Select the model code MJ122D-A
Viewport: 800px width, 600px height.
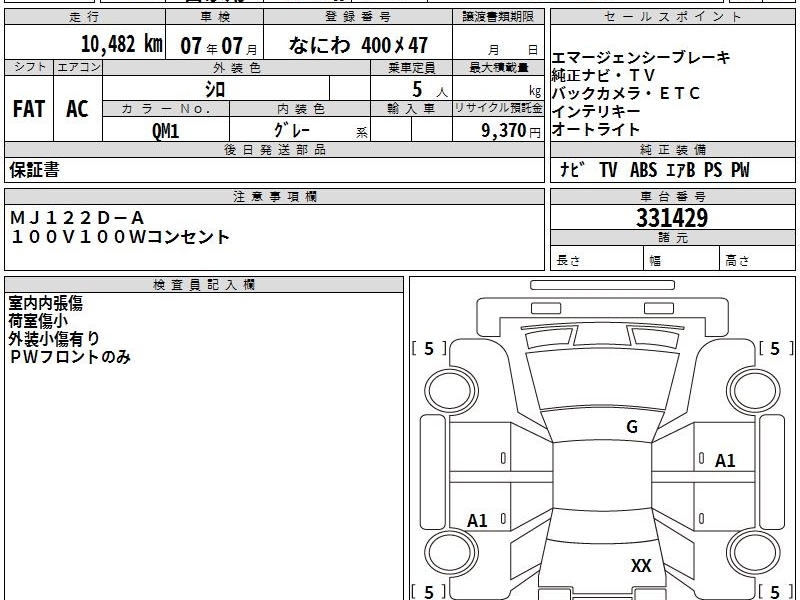pos(77,218)
